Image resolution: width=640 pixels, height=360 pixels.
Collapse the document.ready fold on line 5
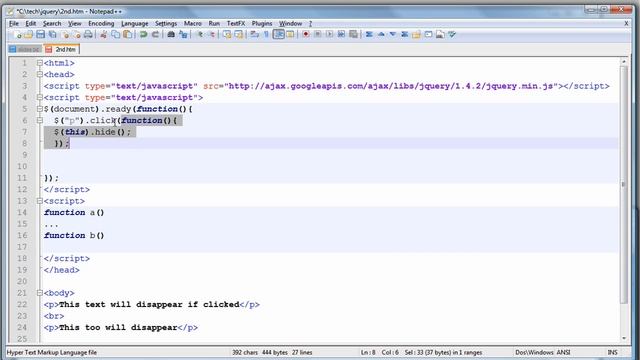40,109
